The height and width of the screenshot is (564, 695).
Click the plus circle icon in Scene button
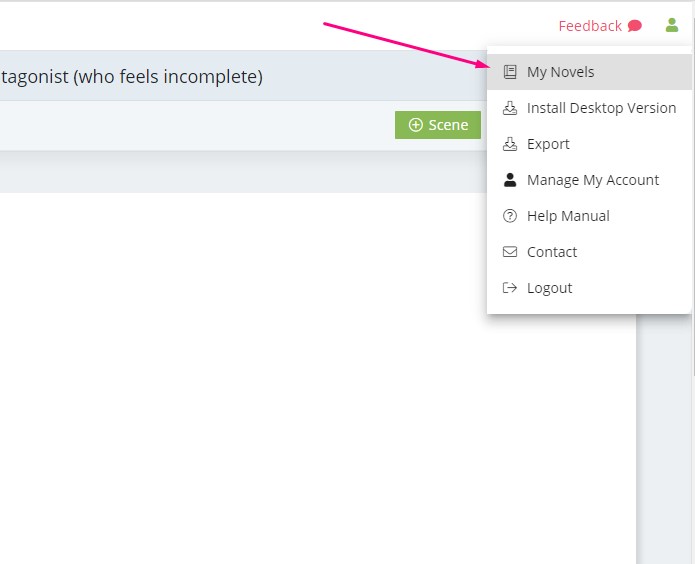[x=415, y=125]
